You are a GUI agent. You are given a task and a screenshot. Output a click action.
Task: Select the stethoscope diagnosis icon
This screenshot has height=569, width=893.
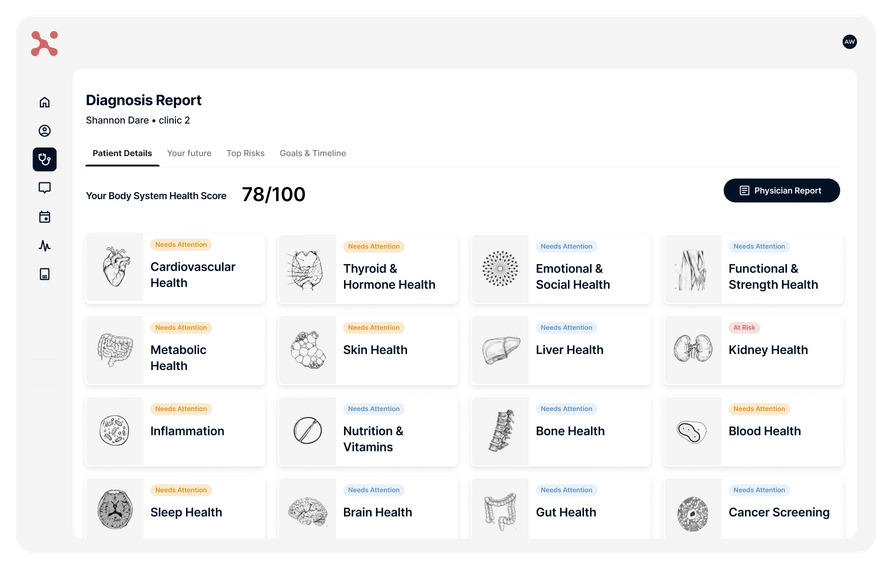44,159
